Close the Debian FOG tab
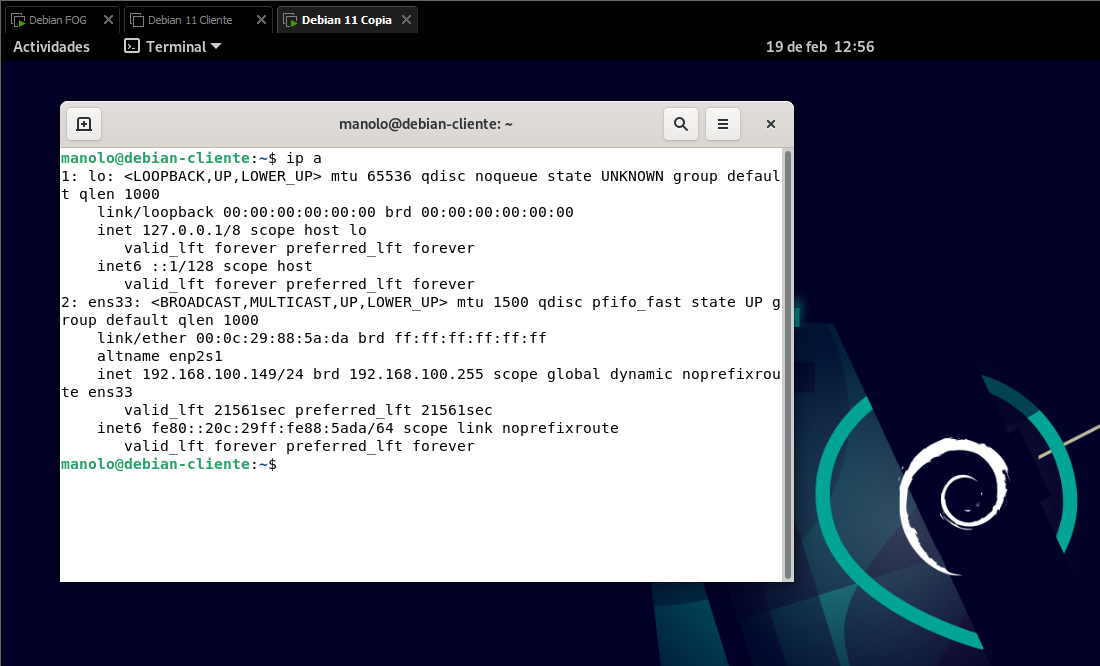 pyautogui.click(x=108, y=20)
